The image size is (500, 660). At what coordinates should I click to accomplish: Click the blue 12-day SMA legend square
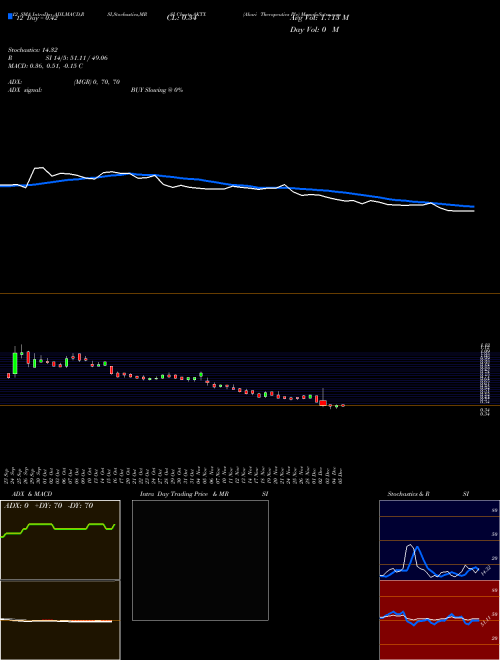10,16
